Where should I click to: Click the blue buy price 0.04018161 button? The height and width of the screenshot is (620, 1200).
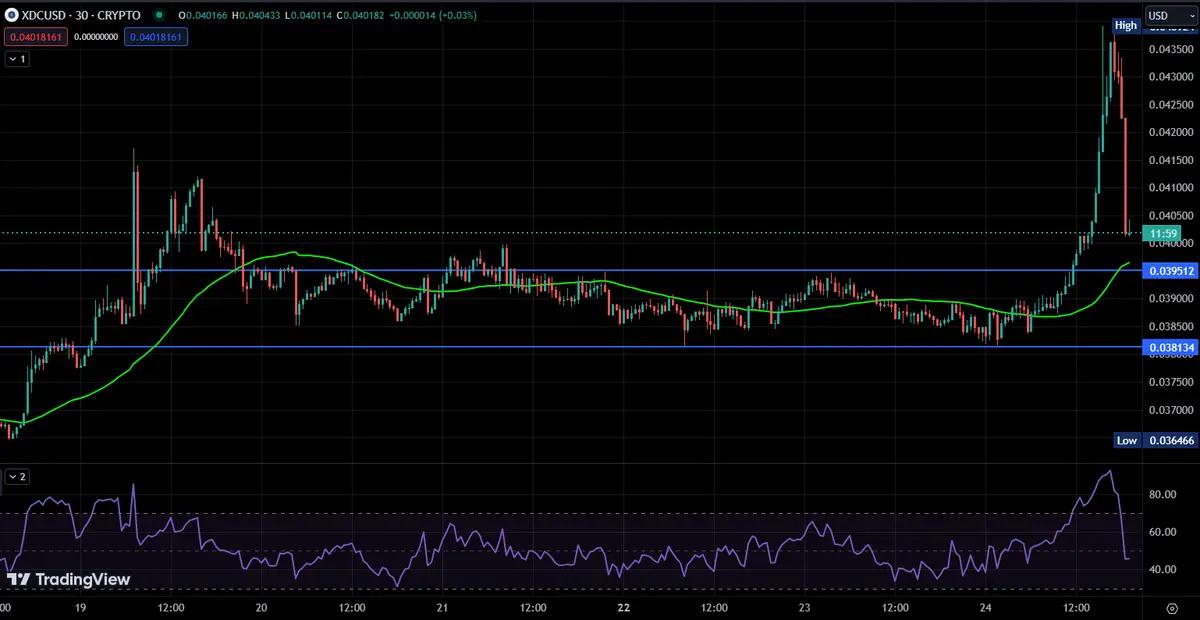click(x=156, y=36)
